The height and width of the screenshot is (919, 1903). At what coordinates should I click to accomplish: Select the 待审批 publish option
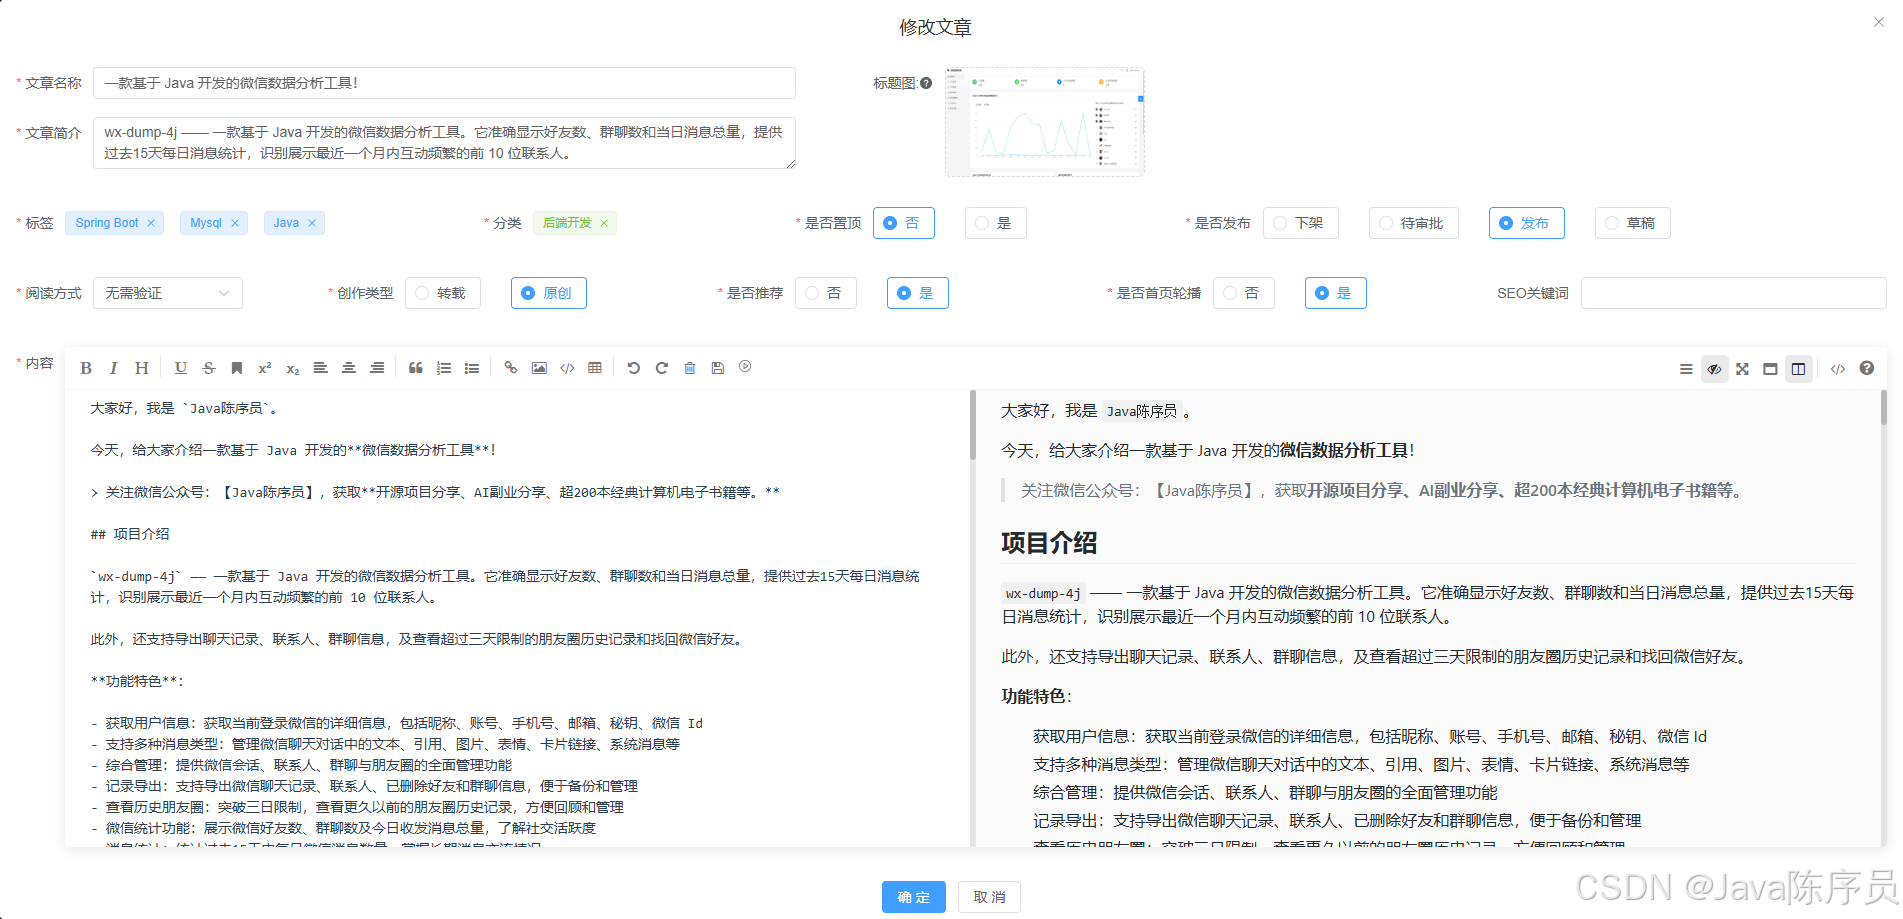[1413, 223]
